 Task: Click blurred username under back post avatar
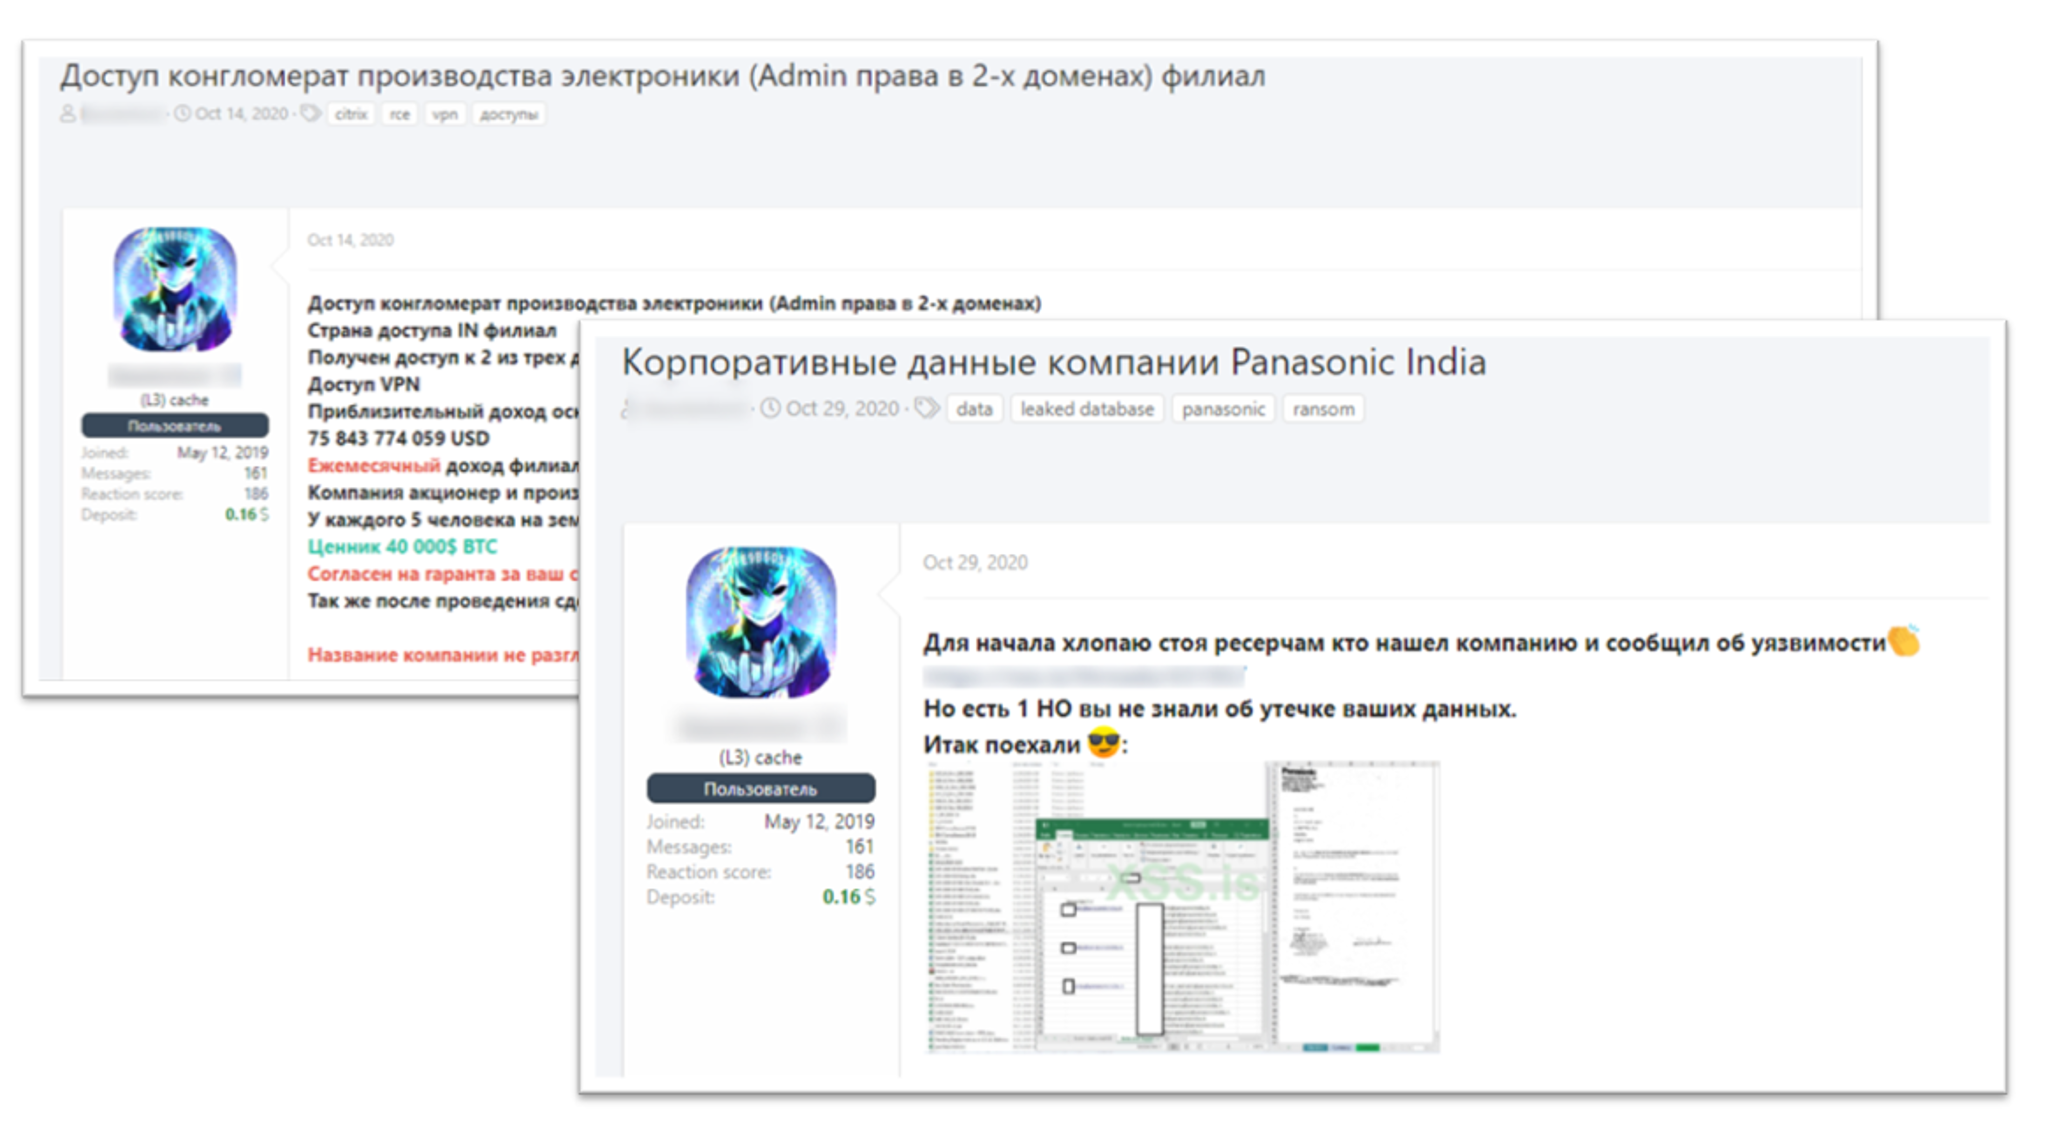[x=175, y=376]
